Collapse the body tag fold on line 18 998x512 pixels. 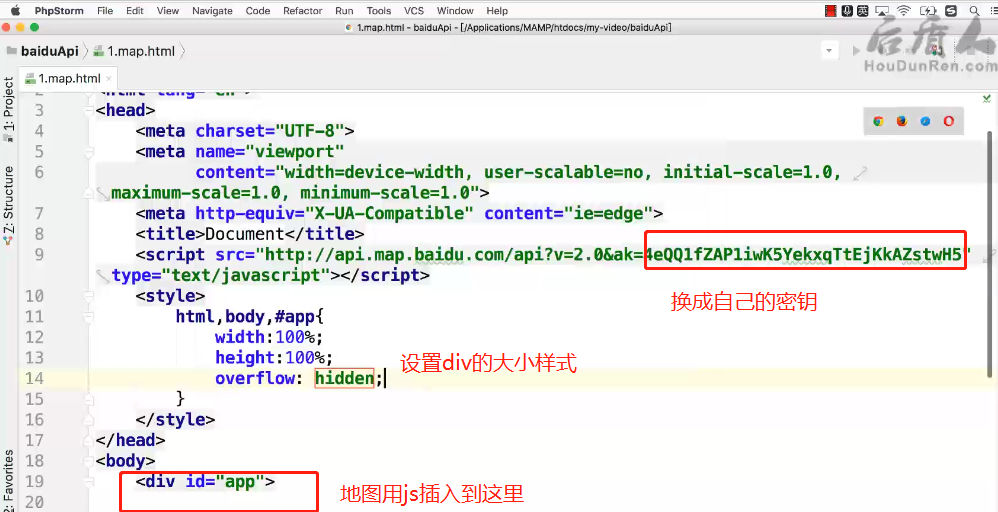click(x=89, y=460)
